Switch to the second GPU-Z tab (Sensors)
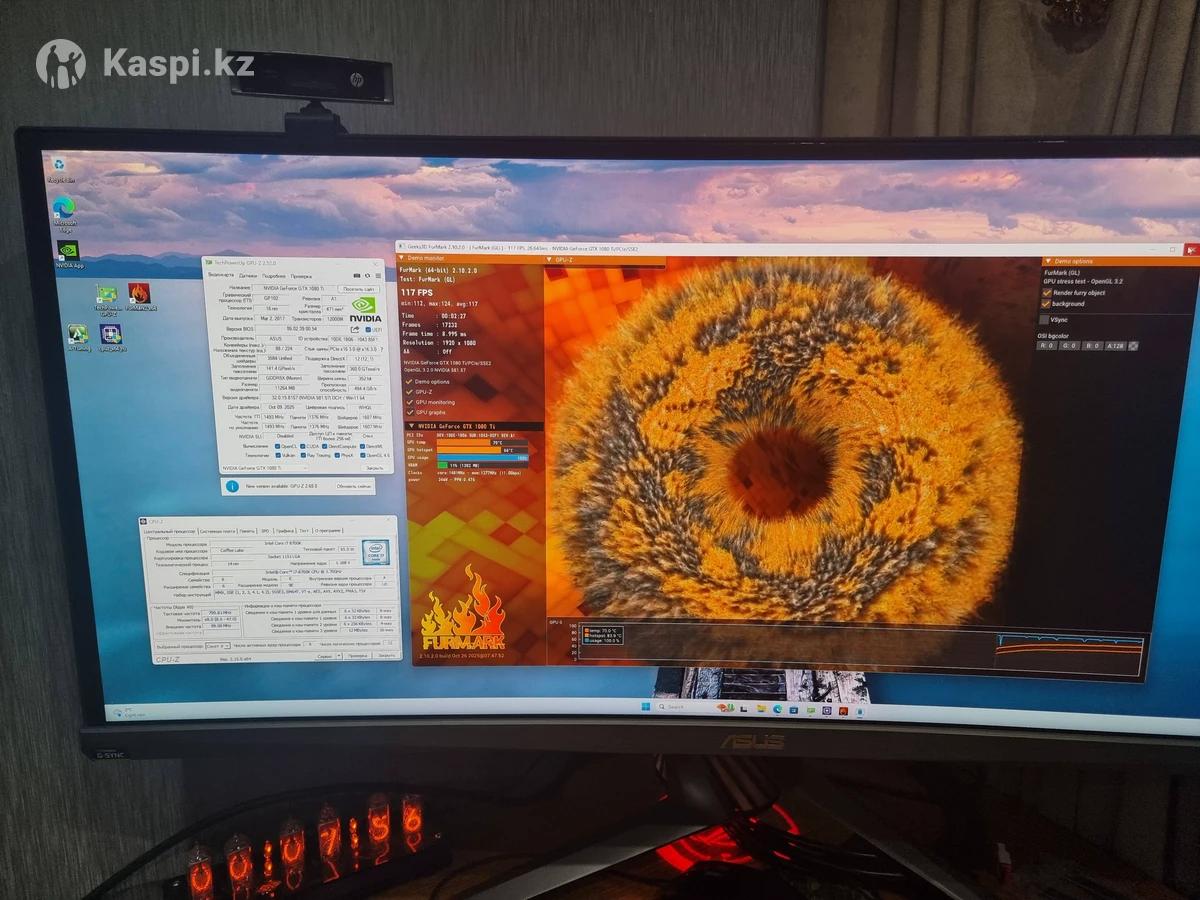The width and height of the screenshot is (1200, 900). coord(247,275)
